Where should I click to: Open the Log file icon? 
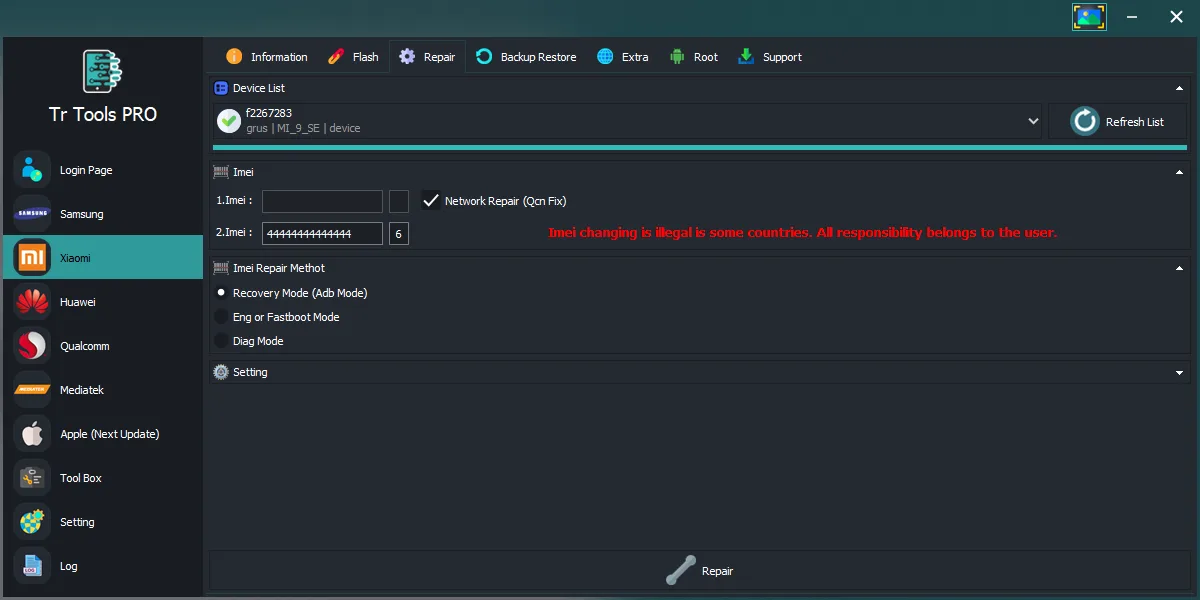coord(32,565)
